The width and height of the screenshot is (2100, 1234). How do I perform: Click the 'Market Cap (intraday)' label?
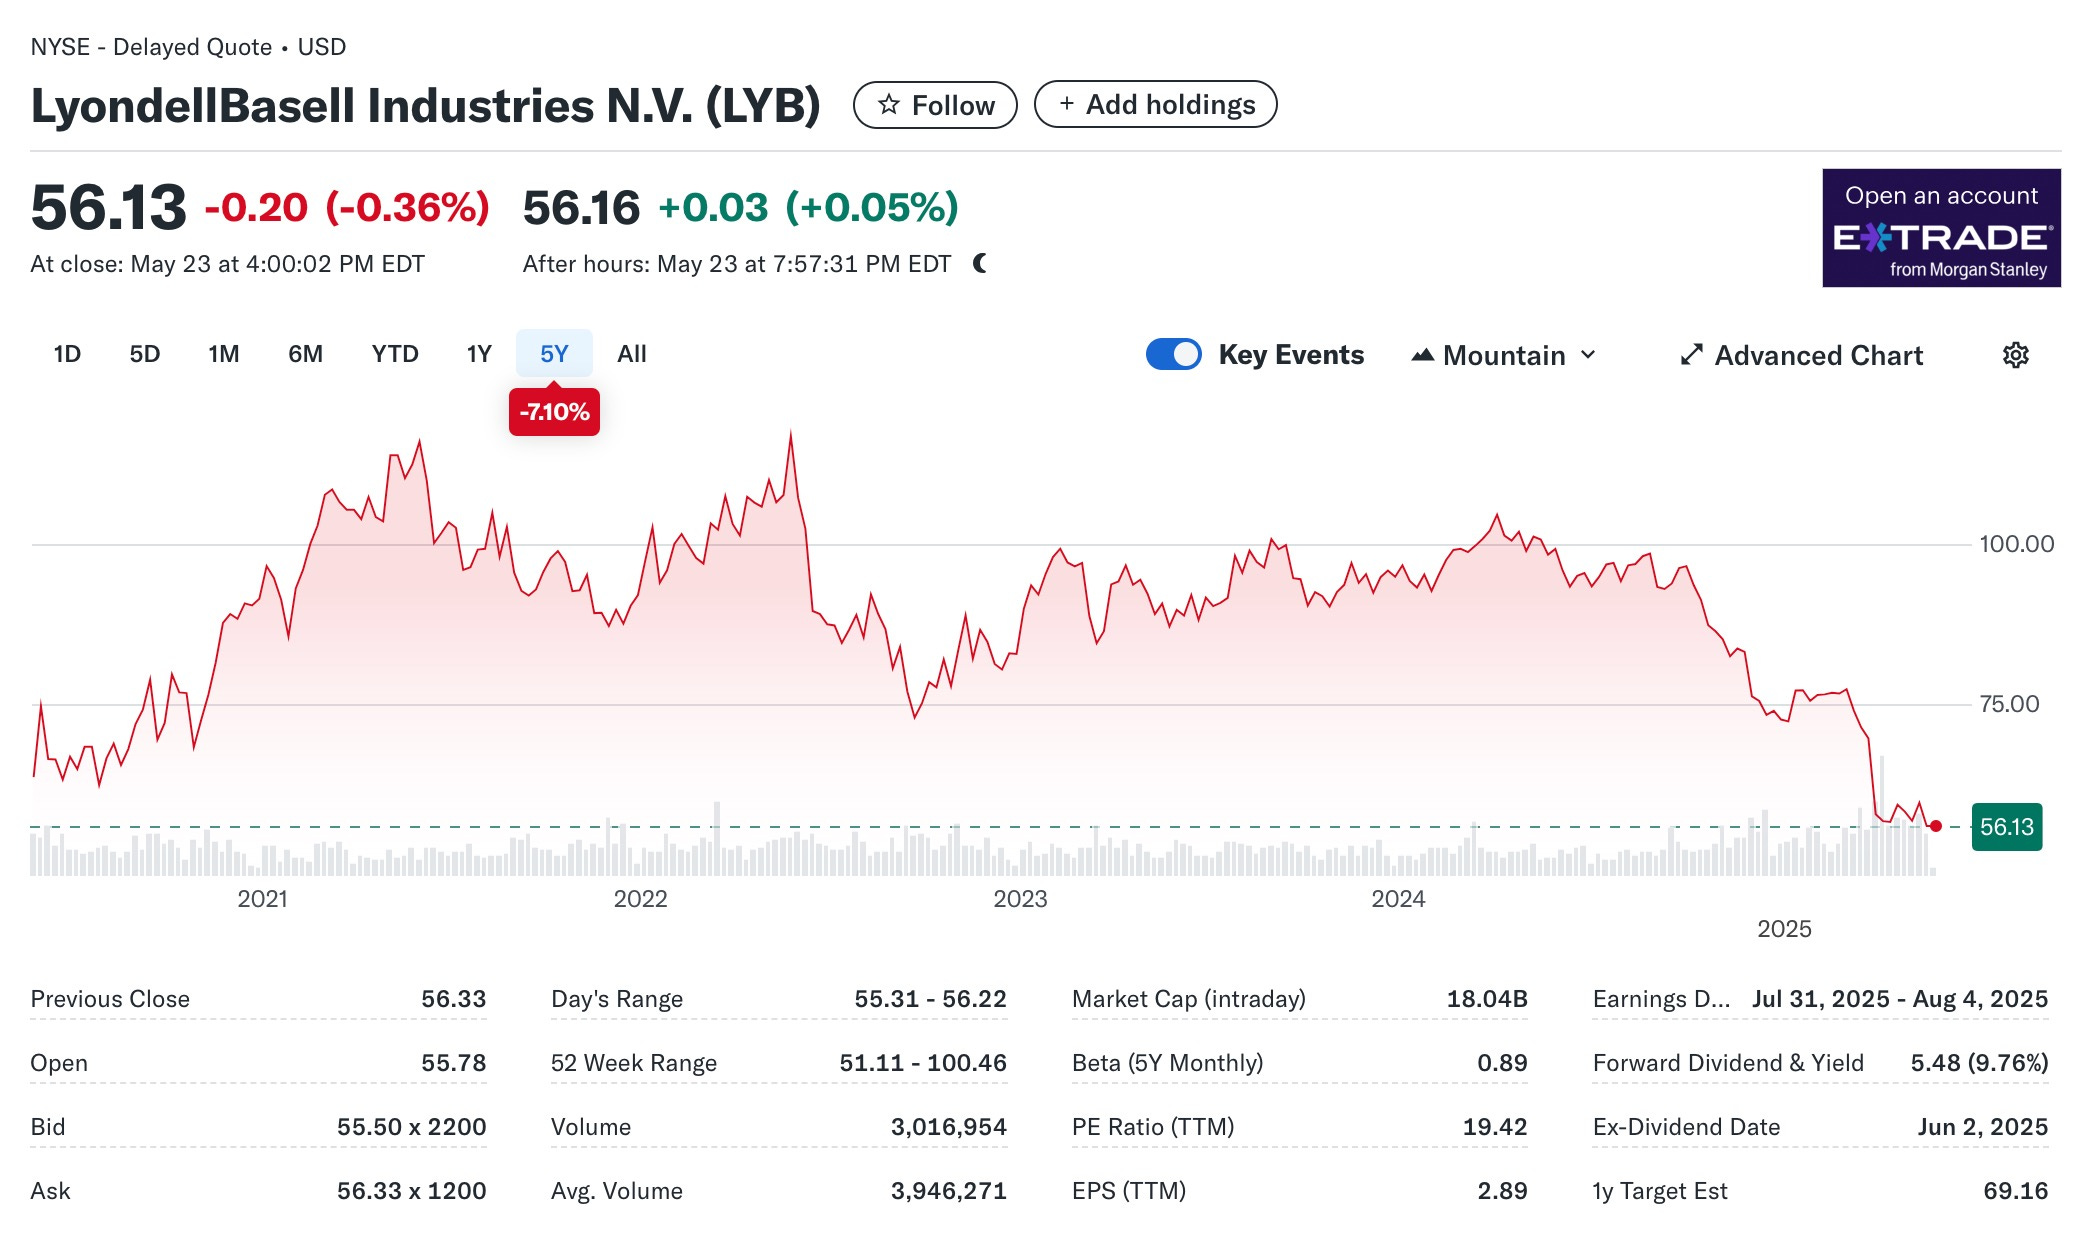click(1189, 999)
